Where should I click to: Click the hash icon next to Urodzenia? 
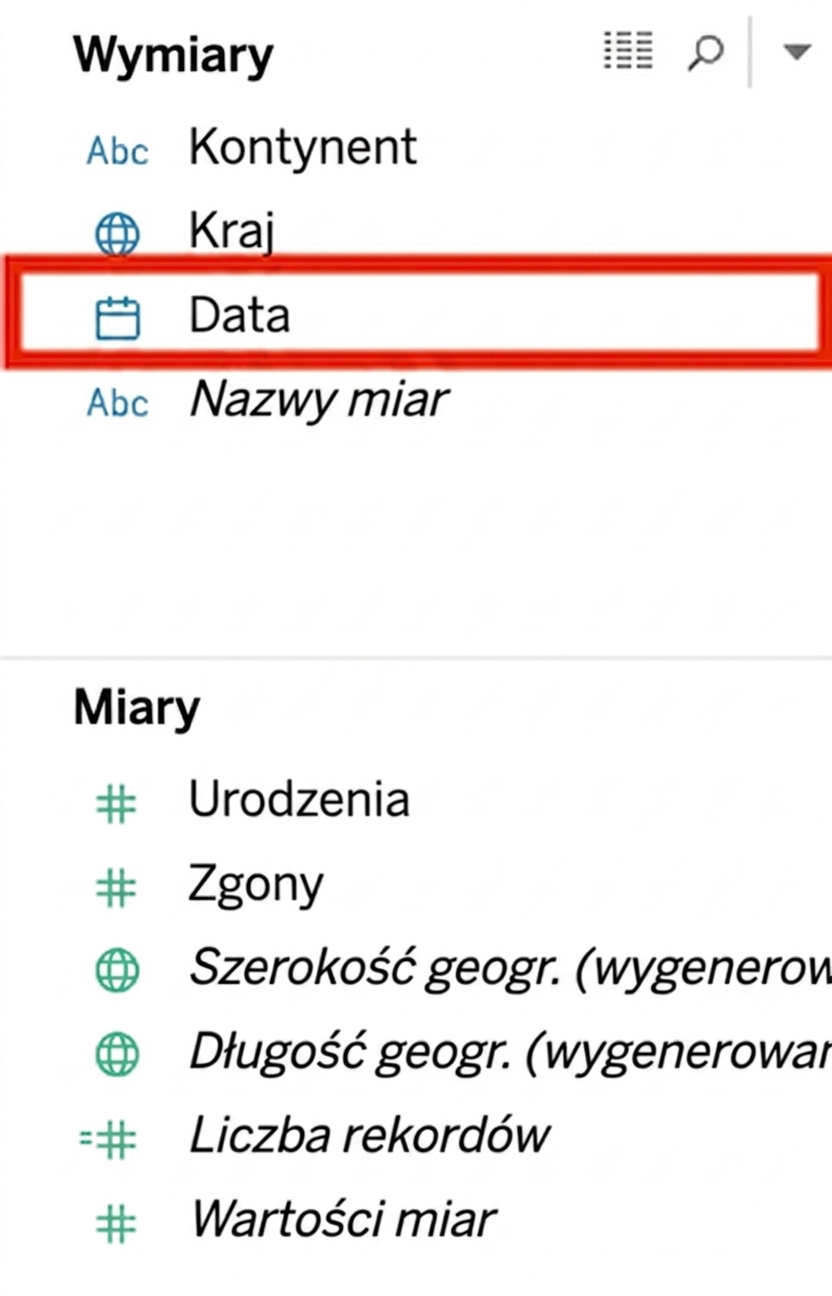point(116,803)
